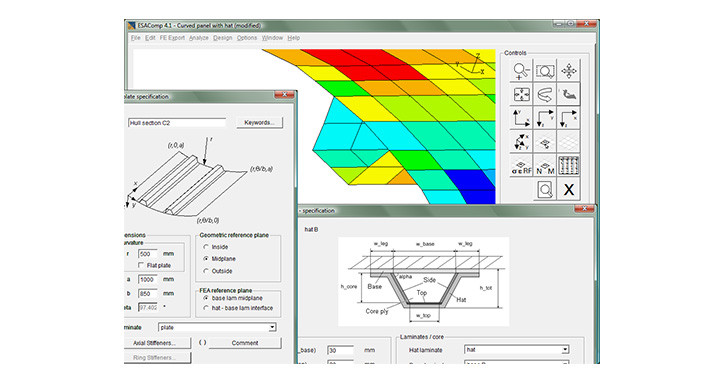This screenshot has width=726, height=383.
Task: Choose the pan four-arrow control
Action: pos(569,71)
